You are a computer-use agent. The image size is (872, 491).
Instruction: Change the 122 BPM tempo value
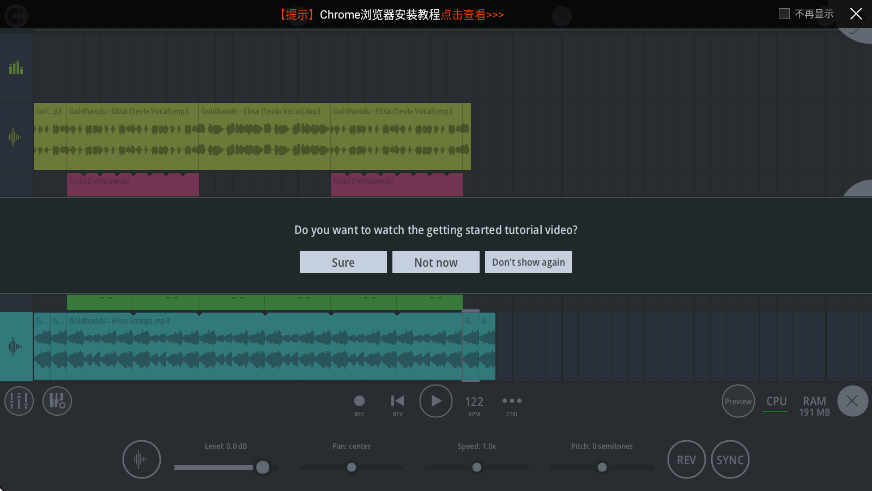474,404
